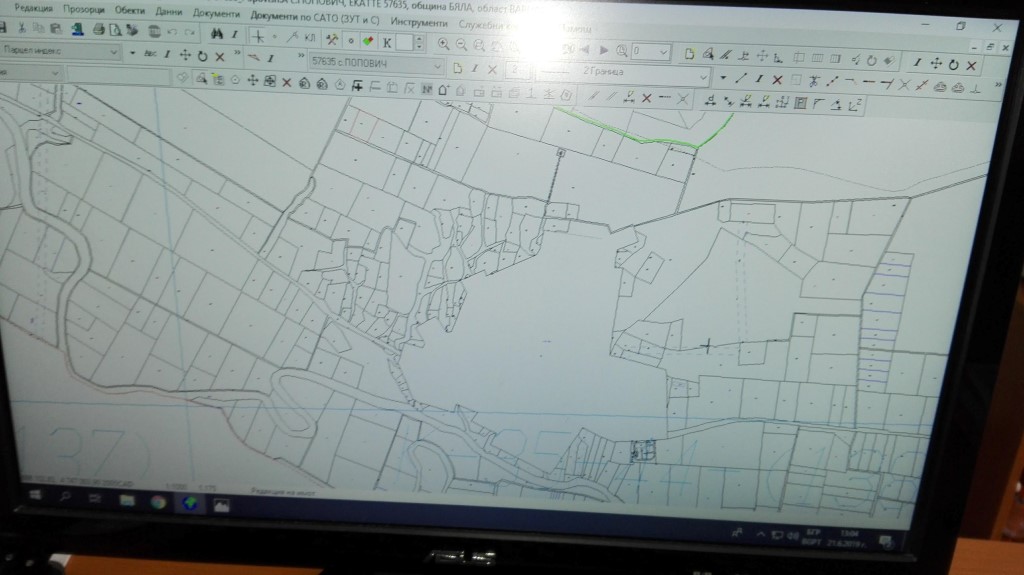Open the Инструменти menu
The width and height of the screenshot is (1024, 575).
coord(419,21)
